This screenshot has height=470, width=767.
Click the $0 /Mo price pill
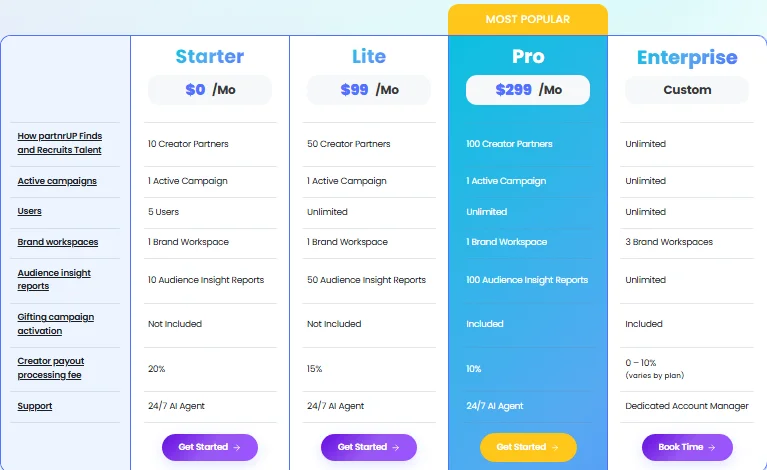(209, 90)
